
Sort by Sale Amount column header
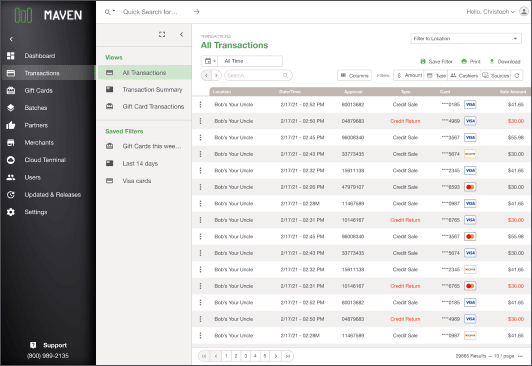(x=513, y=92)
